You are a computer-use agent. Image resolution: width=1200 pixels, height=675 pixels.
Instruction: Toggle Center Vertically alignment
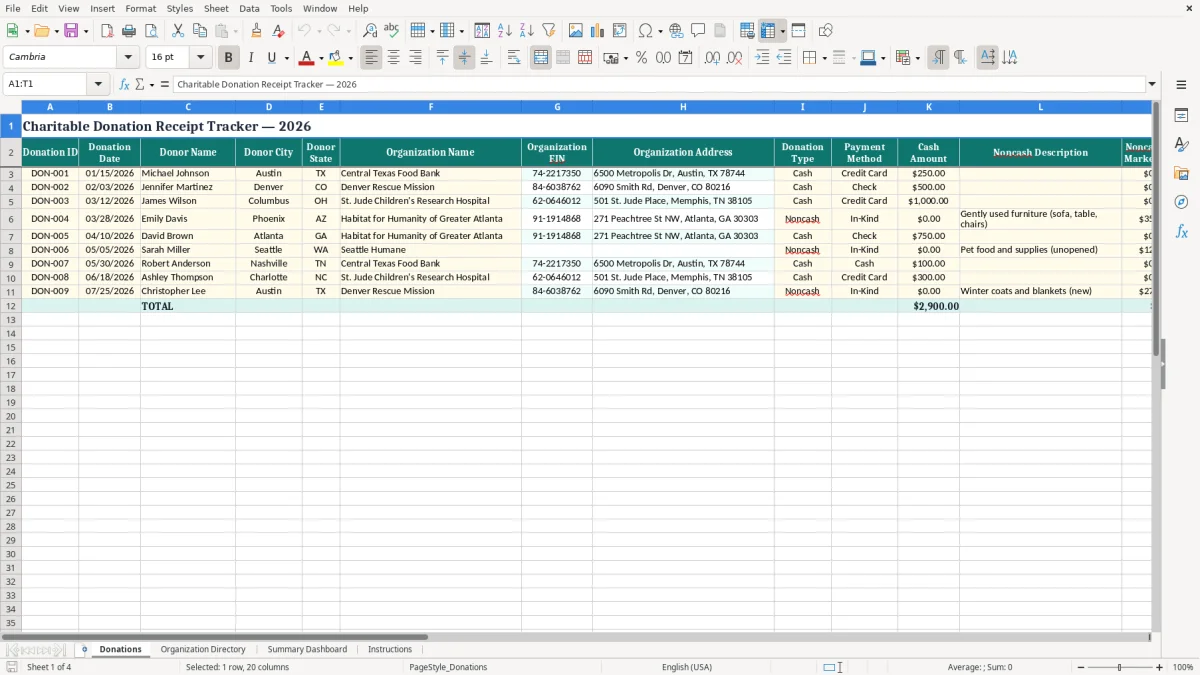click(x=465, y=58)
